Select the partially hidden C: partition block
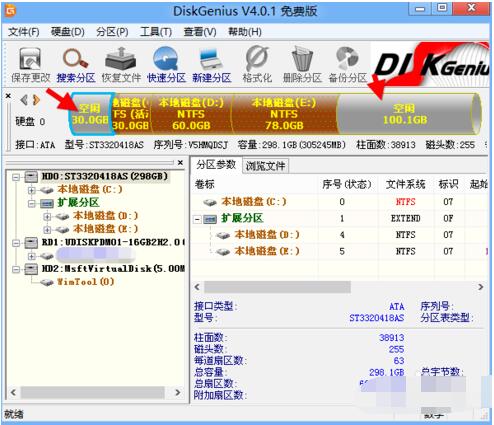The image size is (494, 425). pyautogui.click(x=131, y=114)
